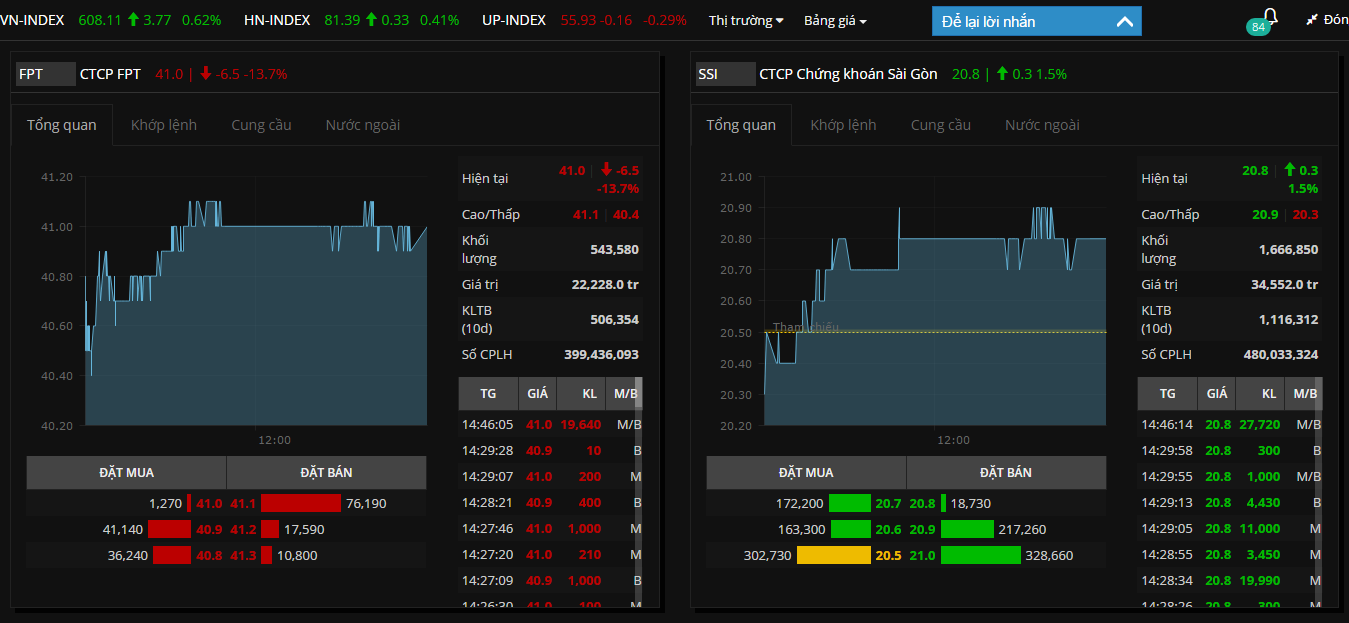Click 'CTCP Chứng khoán Sài Gòn' company name
The height and width of the screenshot is (623, 1349).
point(849,74)
